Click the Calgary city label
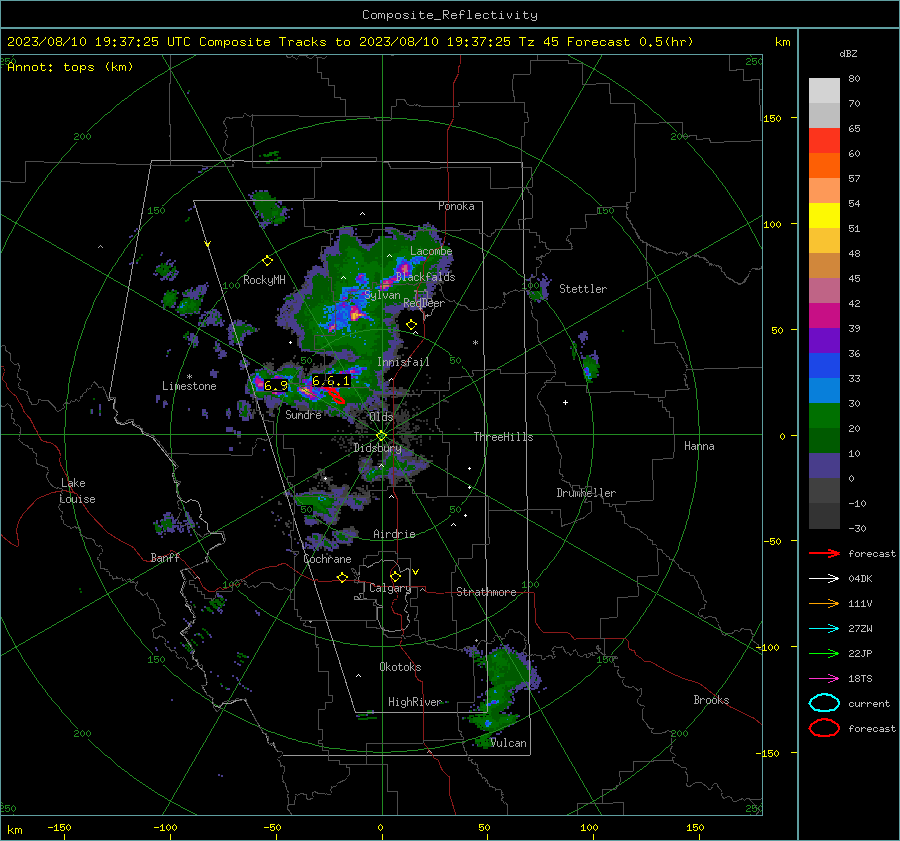The width and height of the screenshot is (900, 841). click(x=390, y=588)
